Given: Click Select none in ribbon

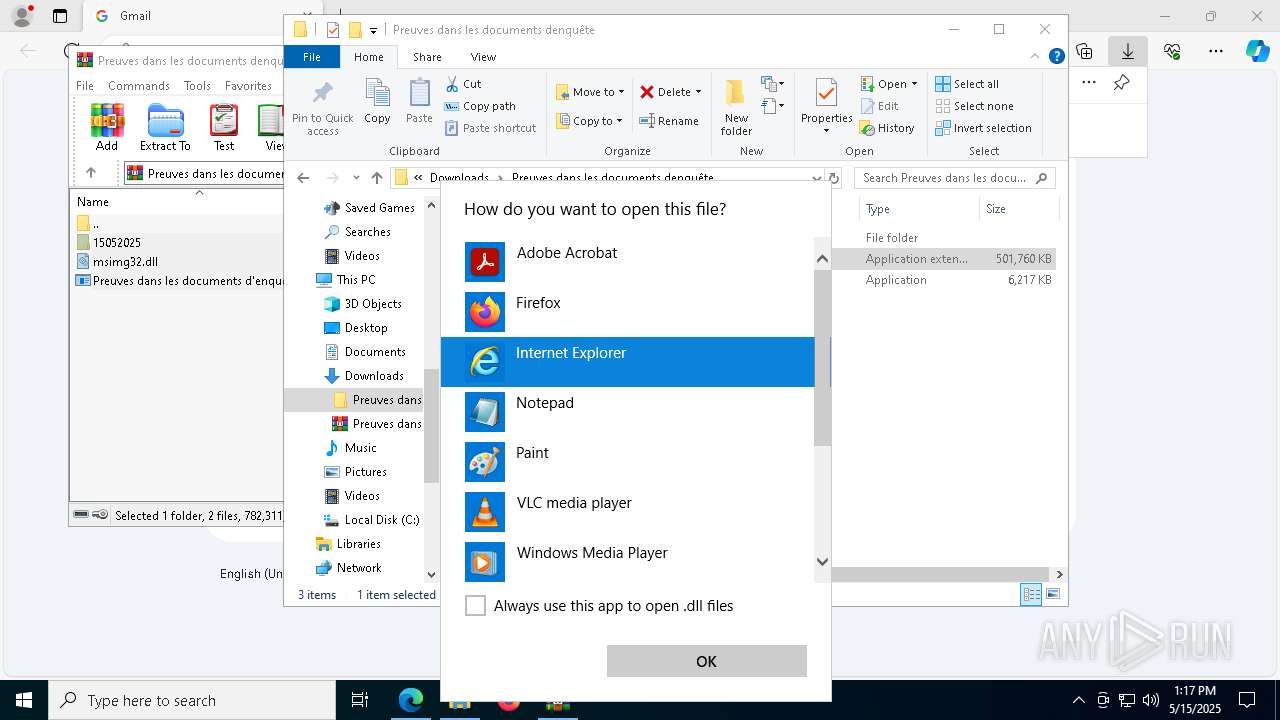Looking at the screenshot, I should [974, 106].
